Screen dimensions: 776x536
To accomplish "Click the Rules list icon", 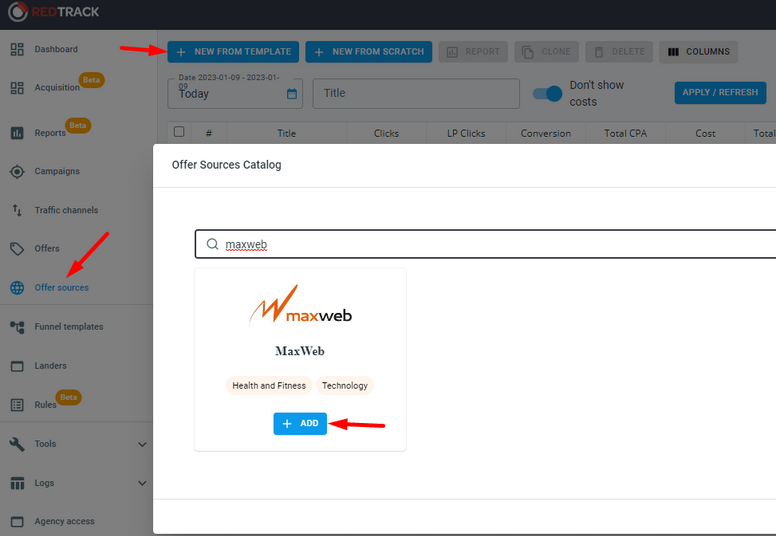I will tap(17, 405).
